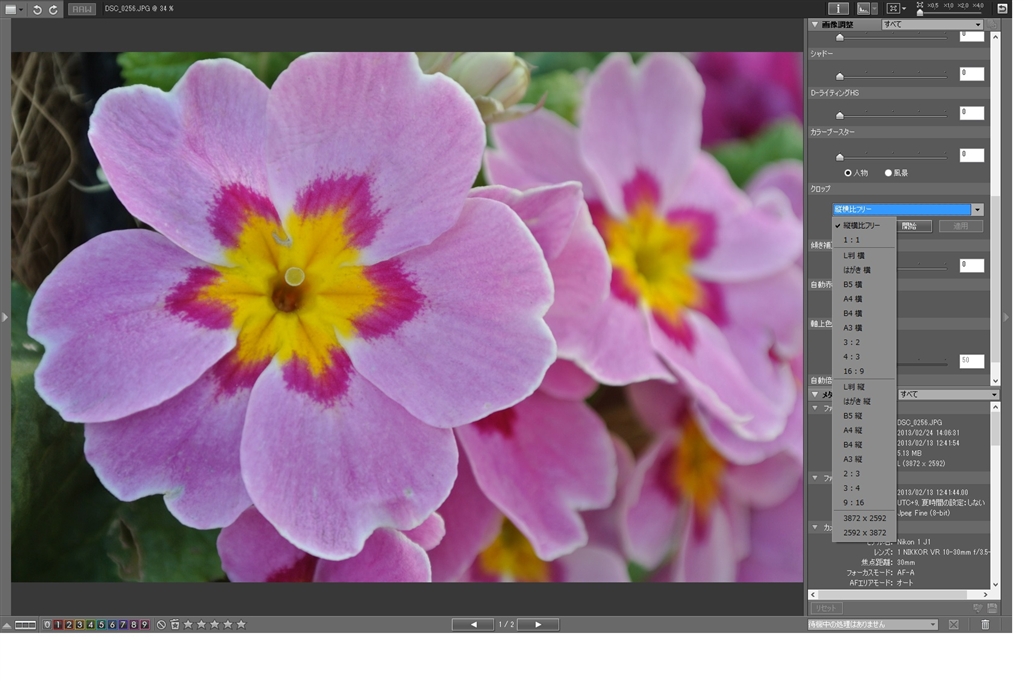
Task: Collapse the 画像調整 section triangle
Action: [x=815, y=25]
